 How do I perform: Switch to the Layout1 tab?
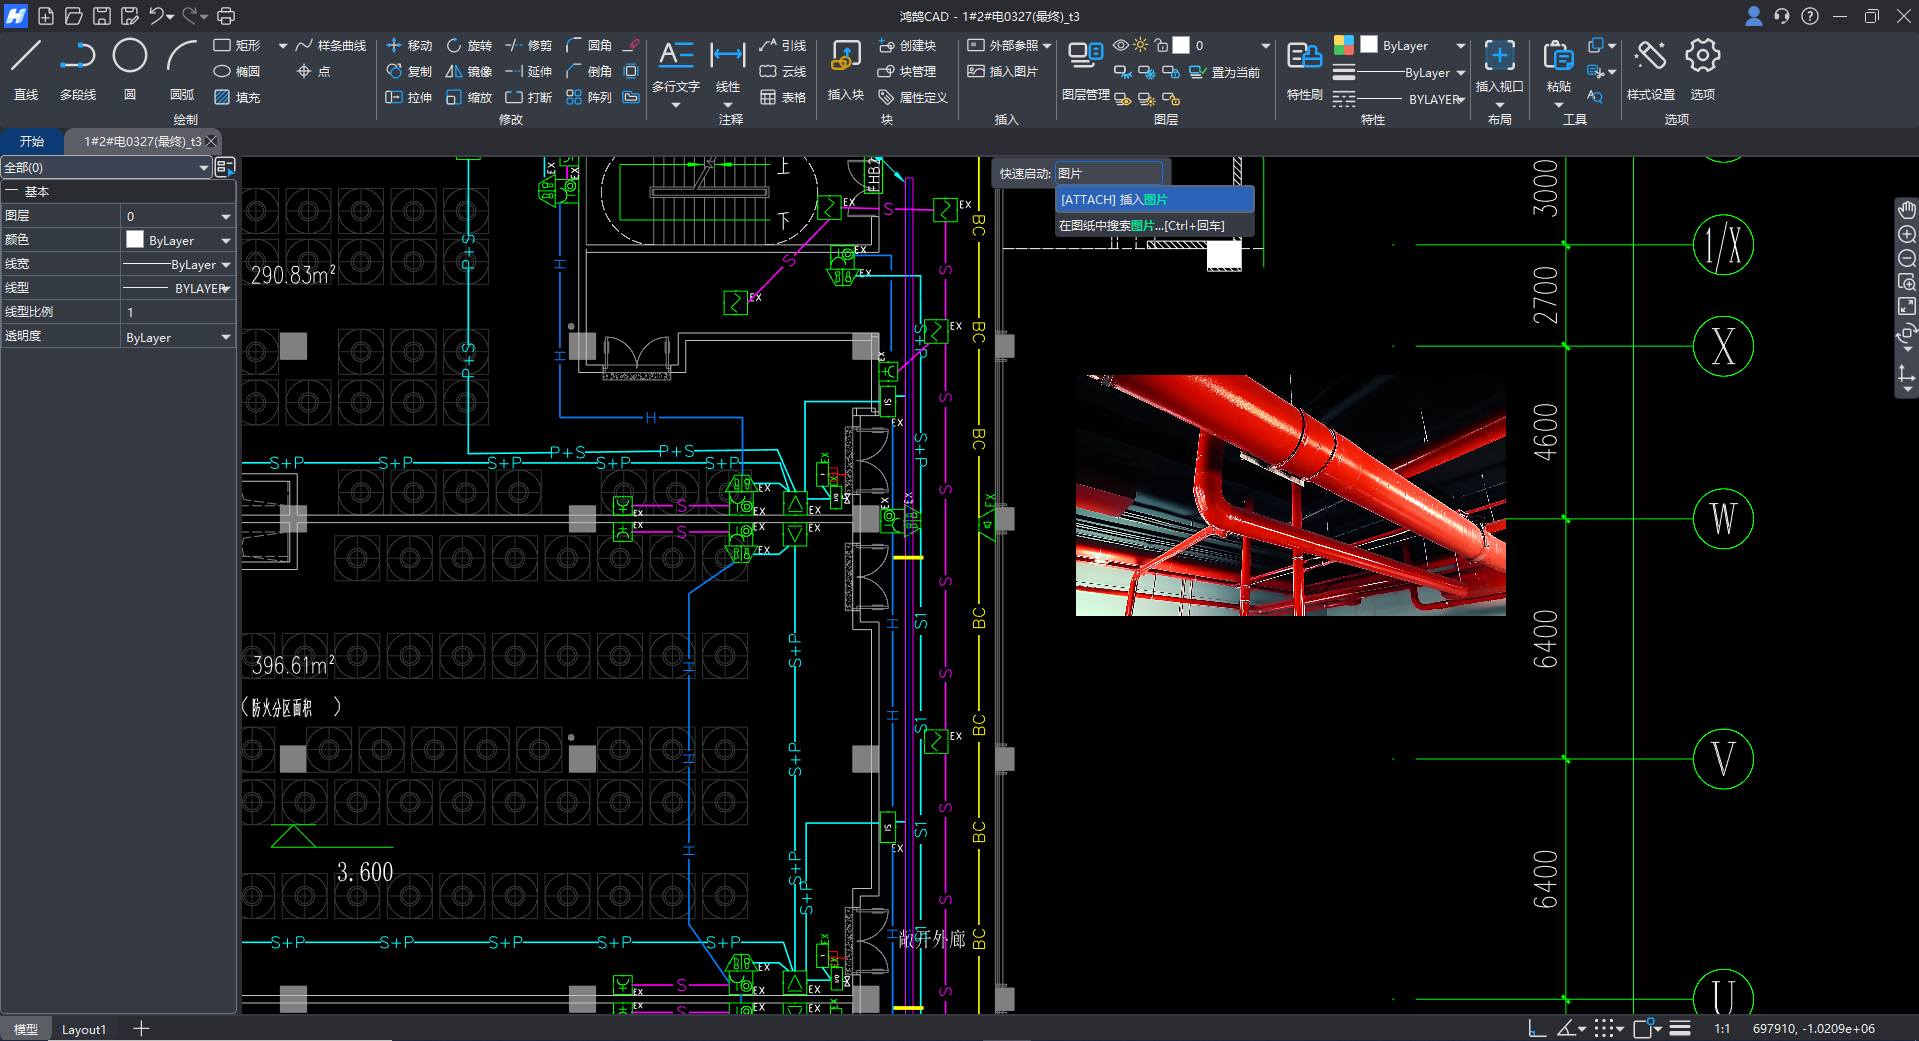84,1029
